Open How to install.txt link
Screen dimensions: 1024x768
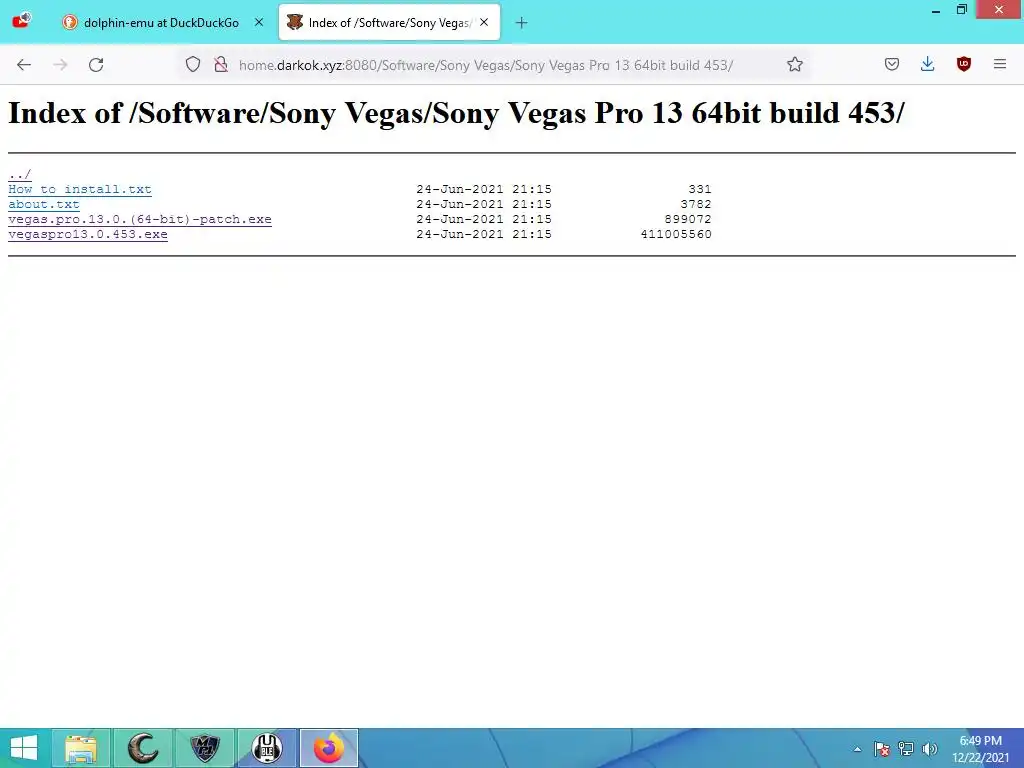[x=80, y=189]
